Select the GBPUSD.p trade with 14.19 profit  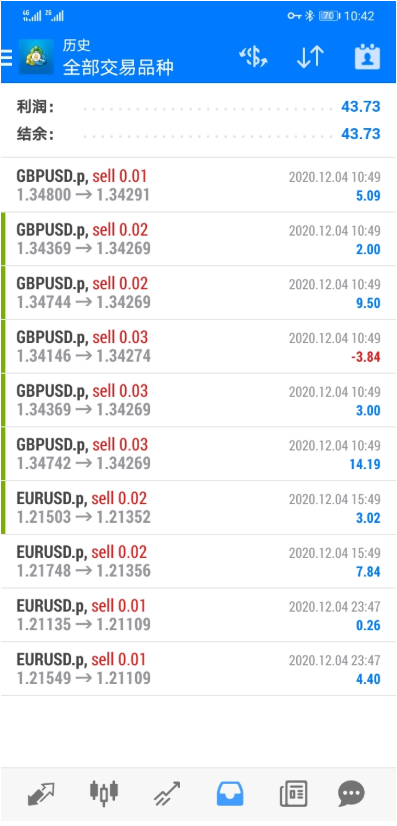198,454
